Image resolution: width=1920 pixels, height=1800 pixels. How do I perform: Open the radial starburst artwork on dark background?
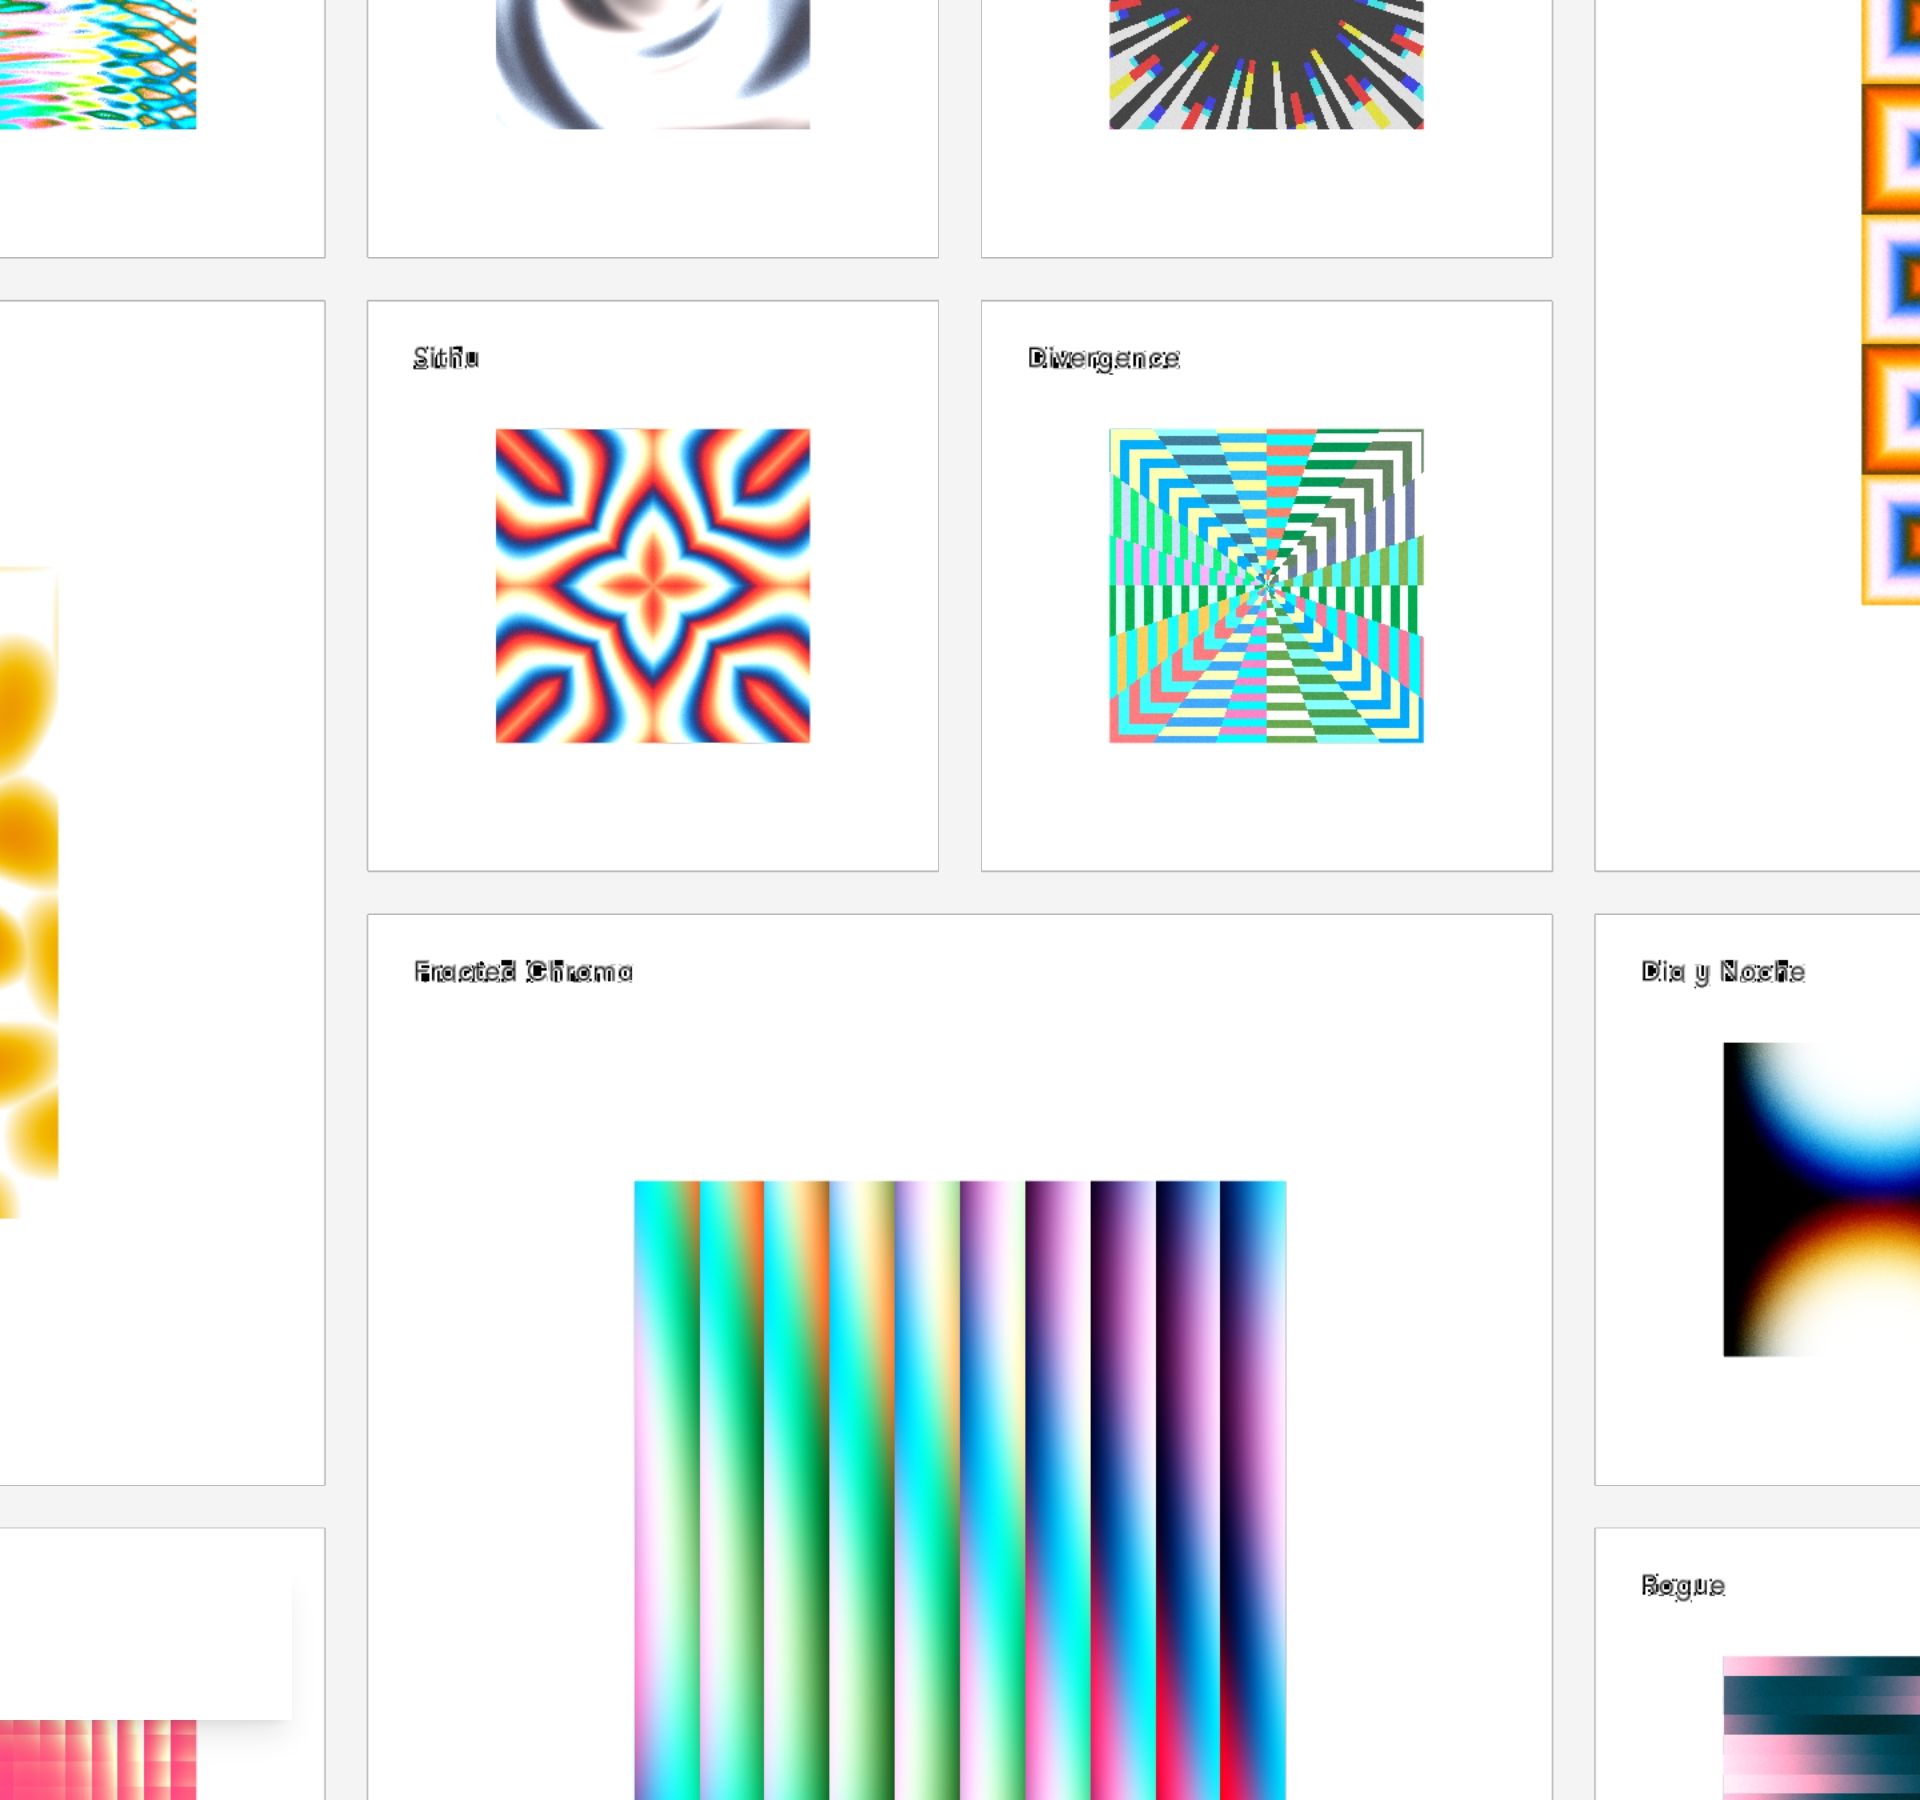click(x=1266, y=62)
